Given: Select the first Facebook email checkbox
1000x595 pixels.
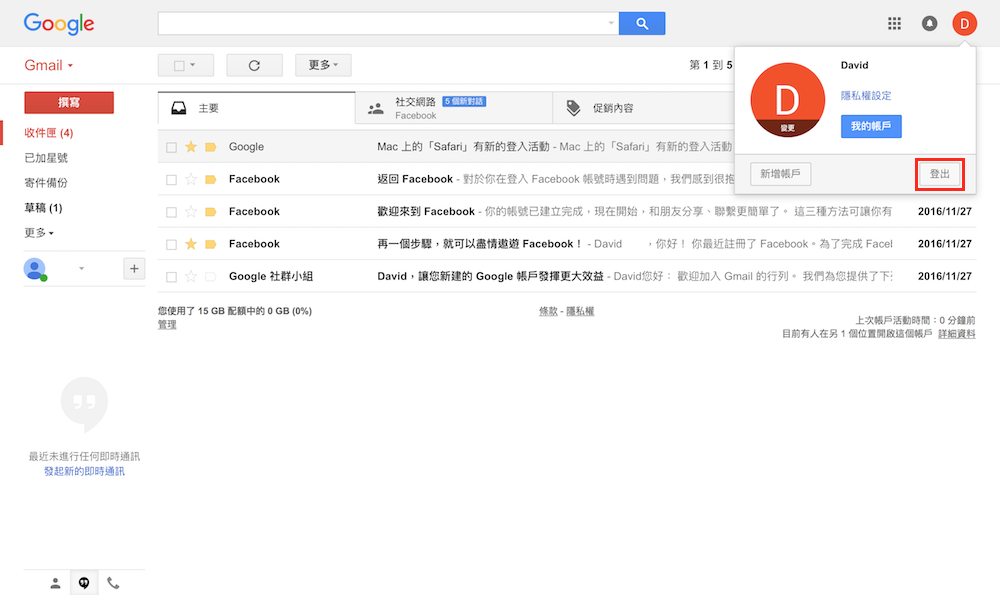Looking at the screenshot, I should click(172, 180).
